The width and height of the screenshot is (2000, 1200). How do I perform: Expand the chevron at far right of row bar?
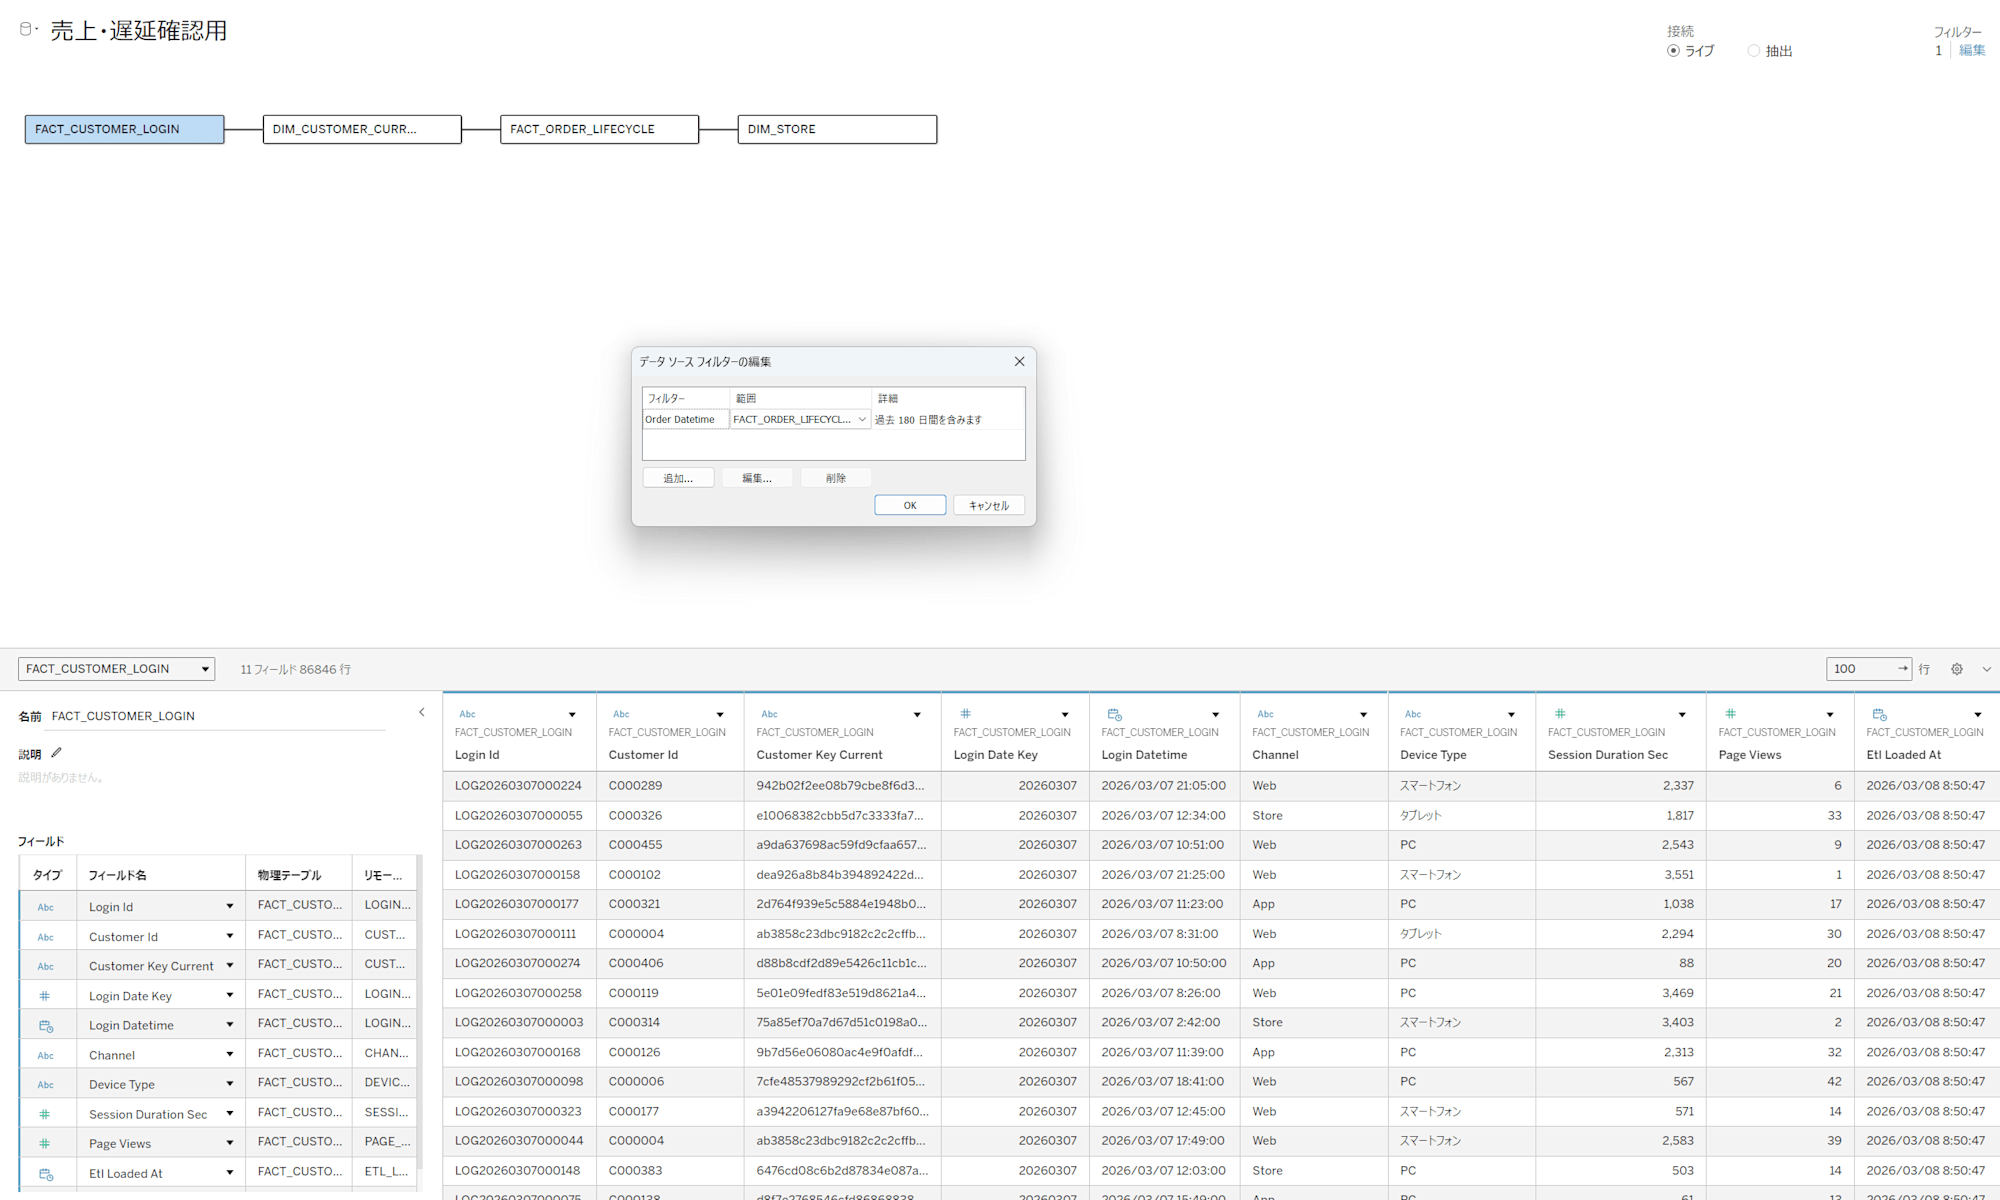pyautogui.click(x=1987, y=669)
